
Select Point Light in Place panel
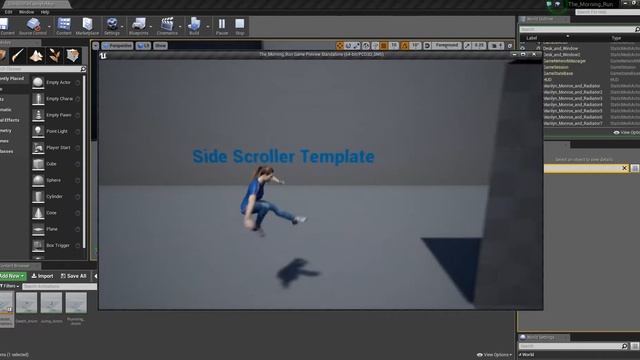coord(56,131)
